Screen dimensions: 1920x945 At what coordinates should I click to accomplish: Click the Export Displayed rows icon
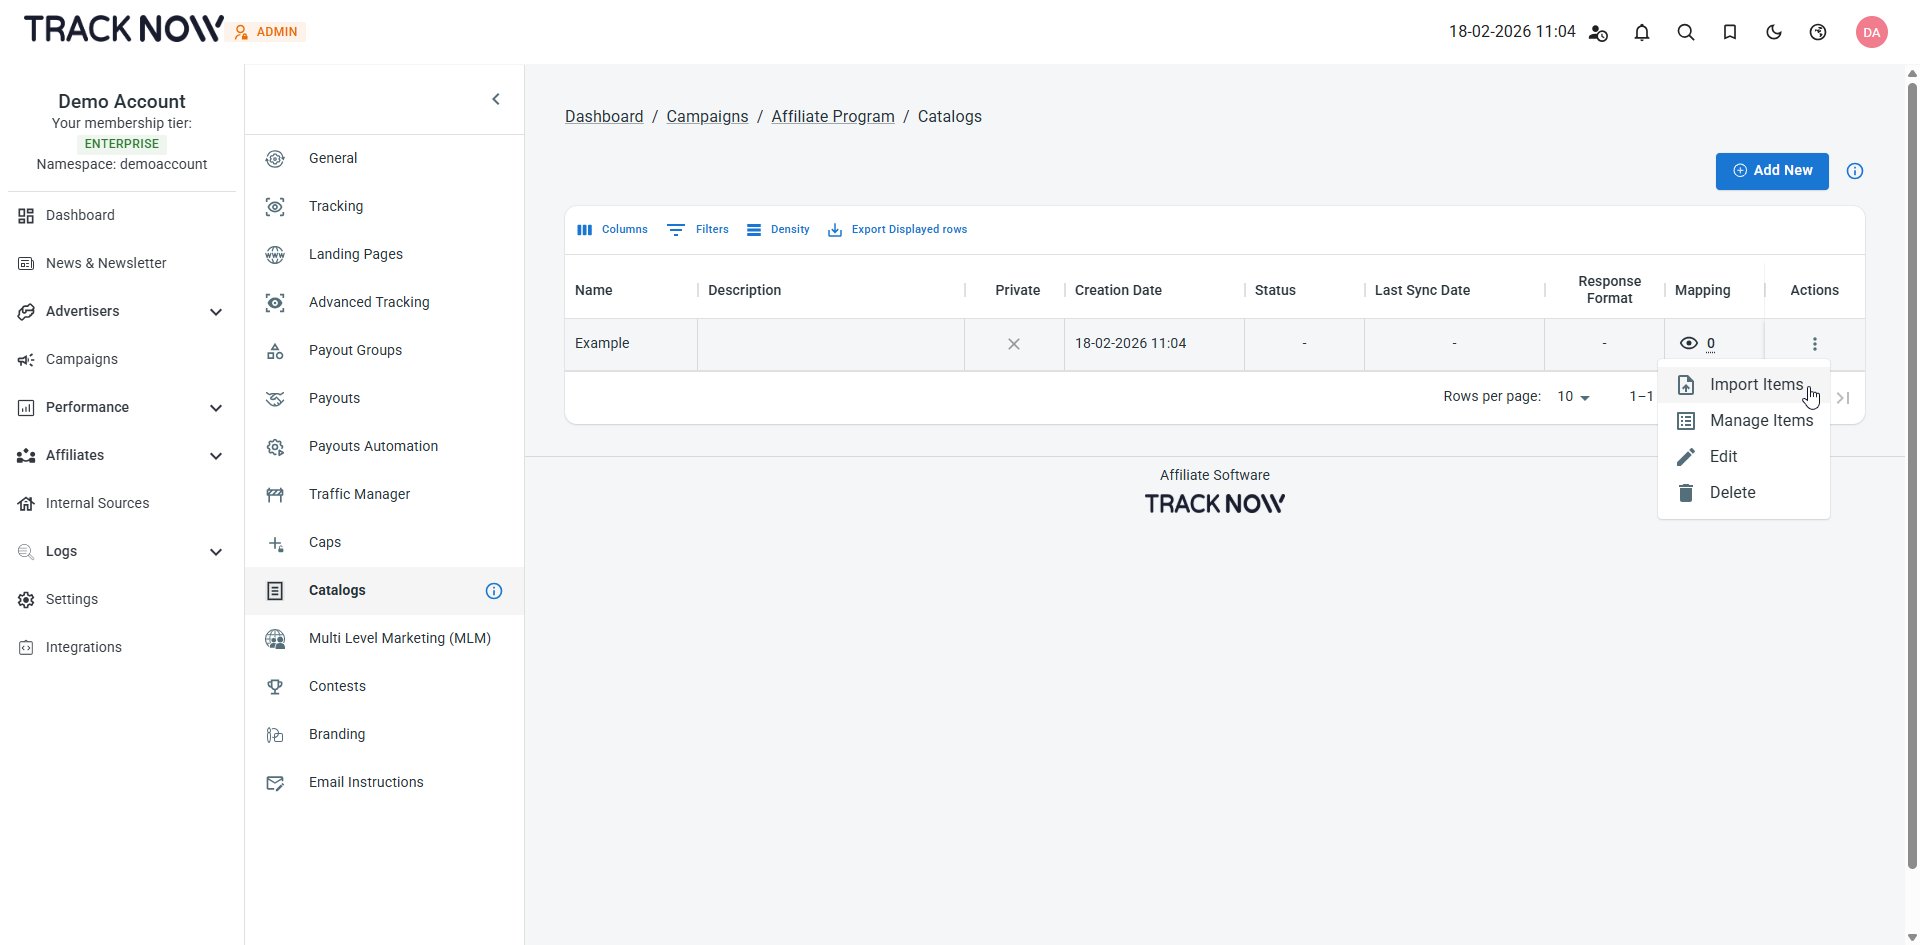(835, 230)
